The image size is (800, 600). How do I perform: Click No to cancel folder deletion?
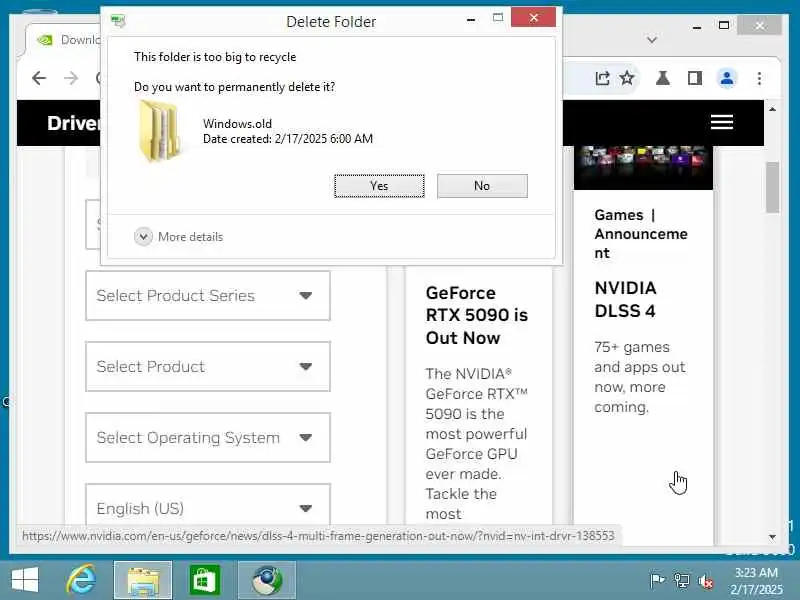(482, 186)
